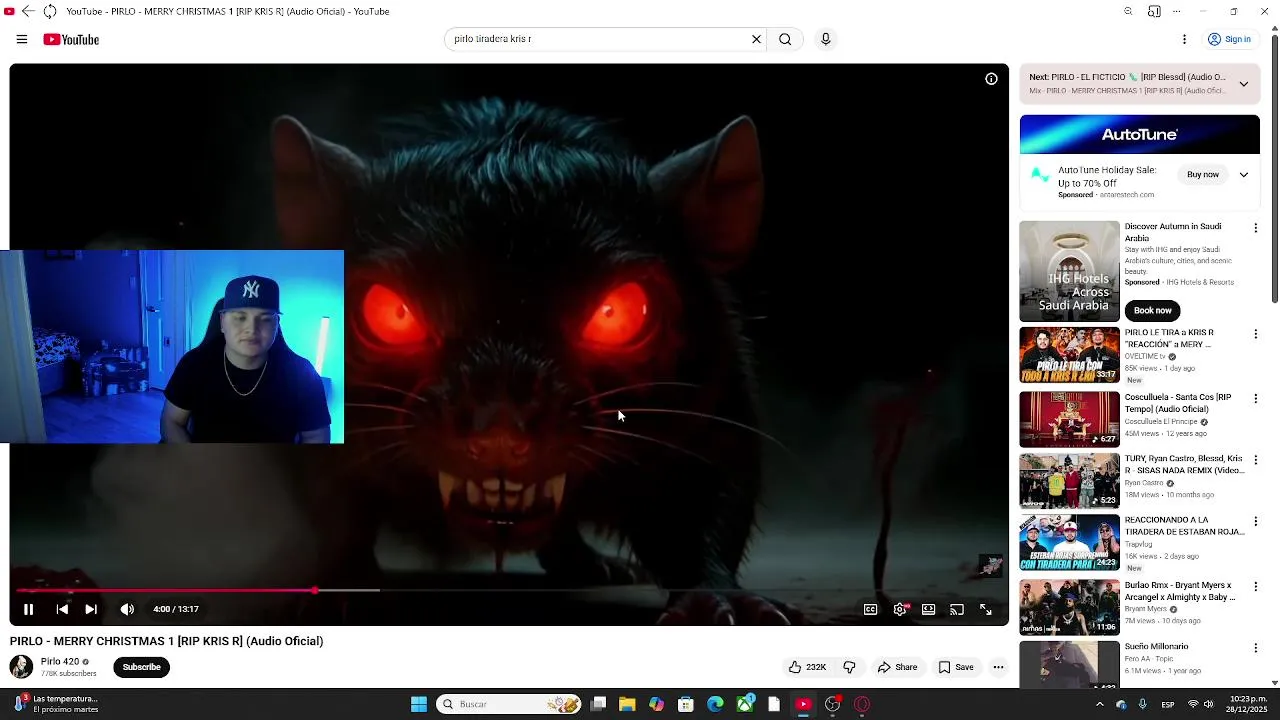
Task: Open PIRLO LE TIRA a KRIS R thumbnail
Action: (1069, 355)
